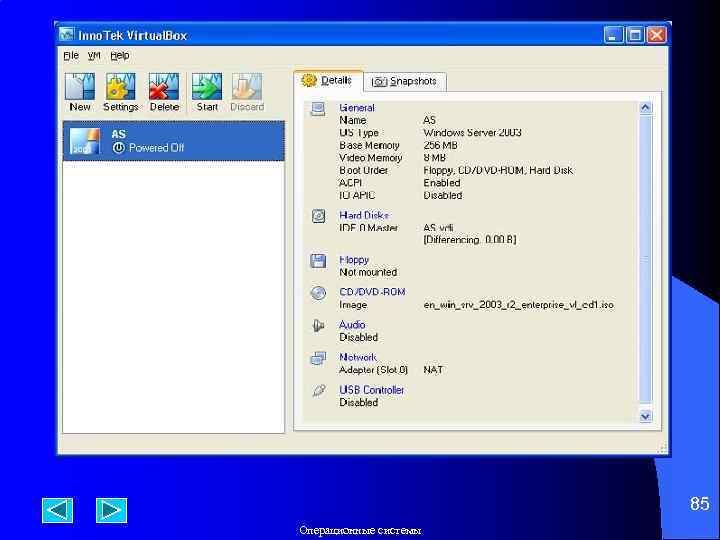
Task: Click the 8 MB video memory value
Action: 434,158
